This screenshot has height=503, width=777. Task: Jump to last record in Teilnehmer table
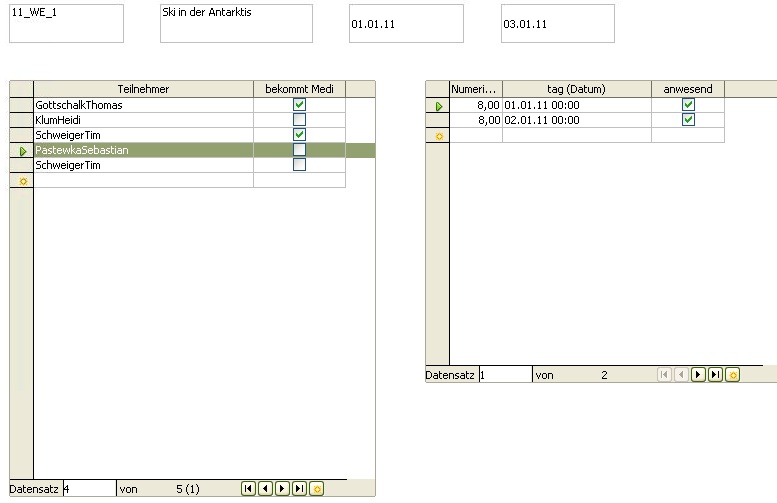tap(299, 489)
